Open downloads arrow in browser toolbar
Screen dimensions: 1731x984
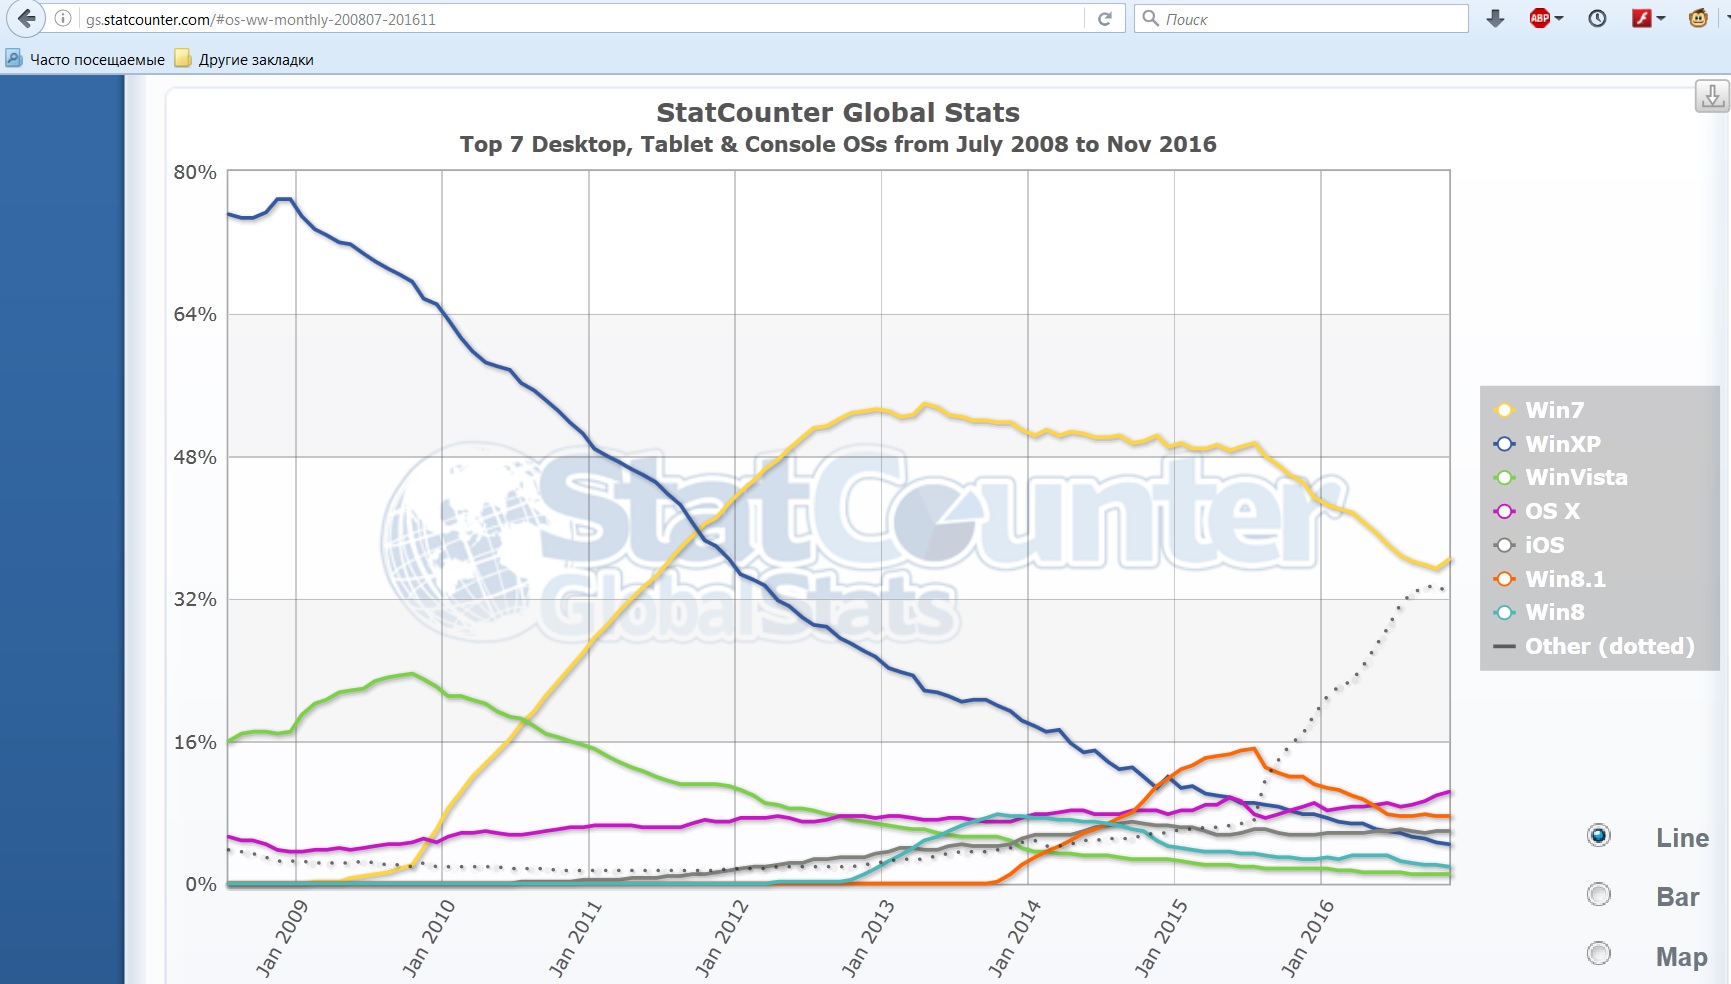click(x=1496, y=18)
